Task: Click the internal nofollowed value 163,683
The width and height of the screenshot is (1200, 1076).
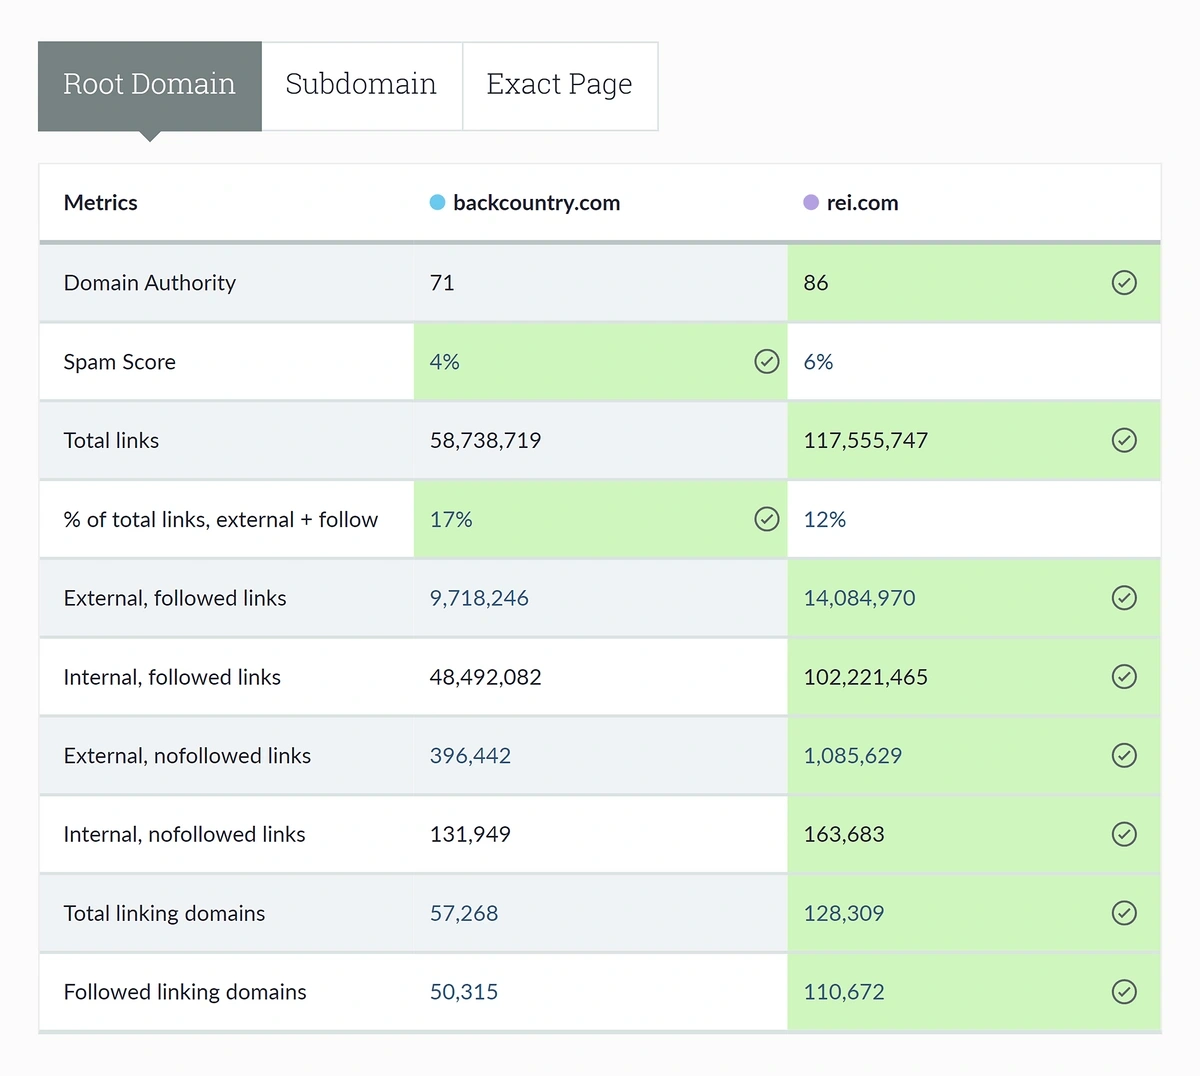Action: (x=844, y=834)
